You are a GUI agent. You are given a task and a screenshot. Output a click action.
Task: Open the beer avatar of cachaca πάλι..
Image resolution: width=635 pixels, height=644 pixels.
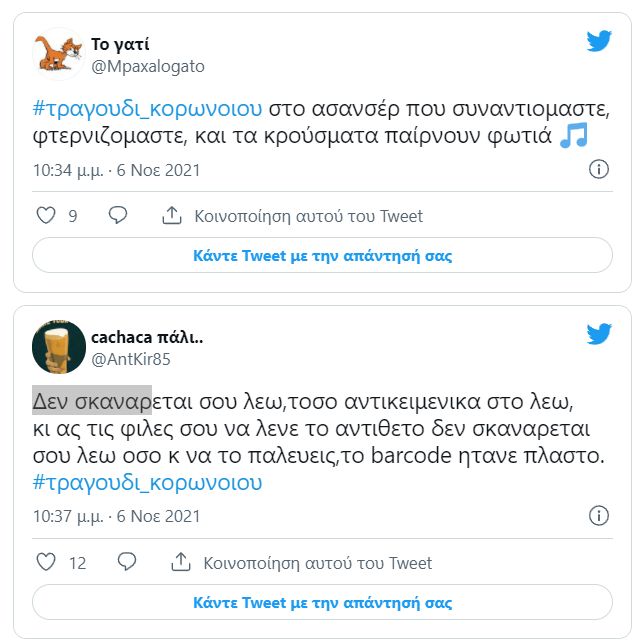(58, 346)
